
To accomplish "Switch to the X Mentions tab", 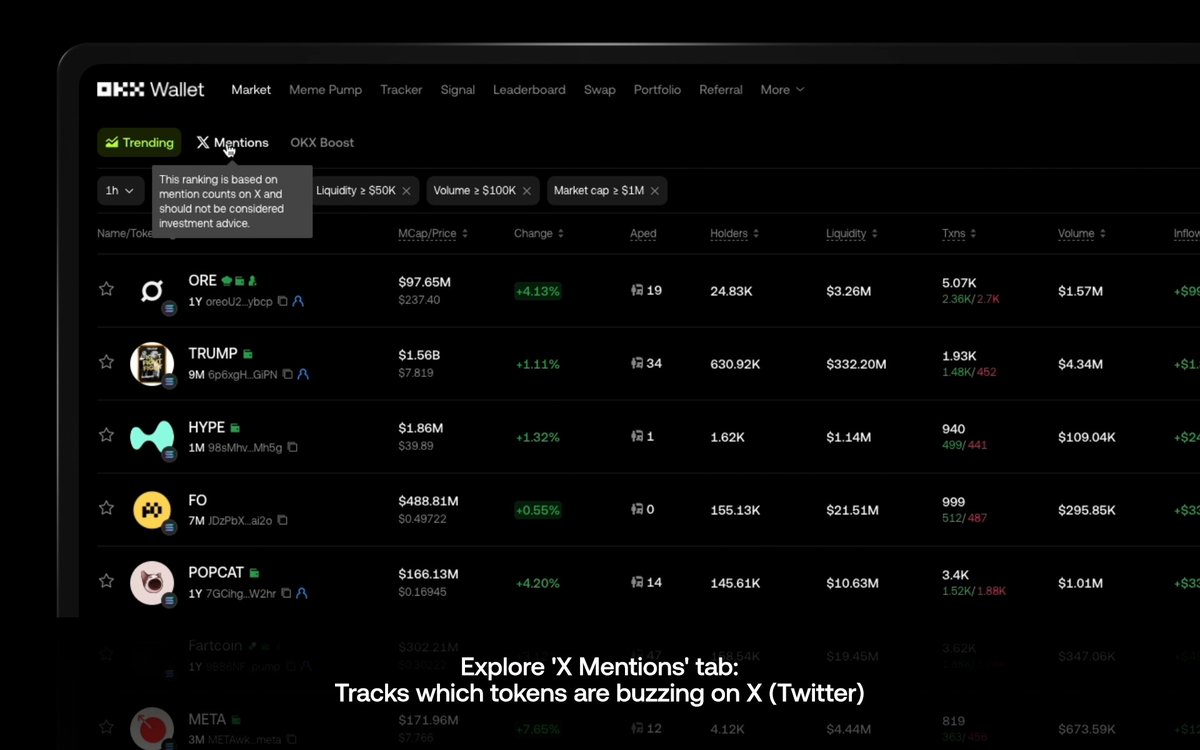I will coord(232,143).
